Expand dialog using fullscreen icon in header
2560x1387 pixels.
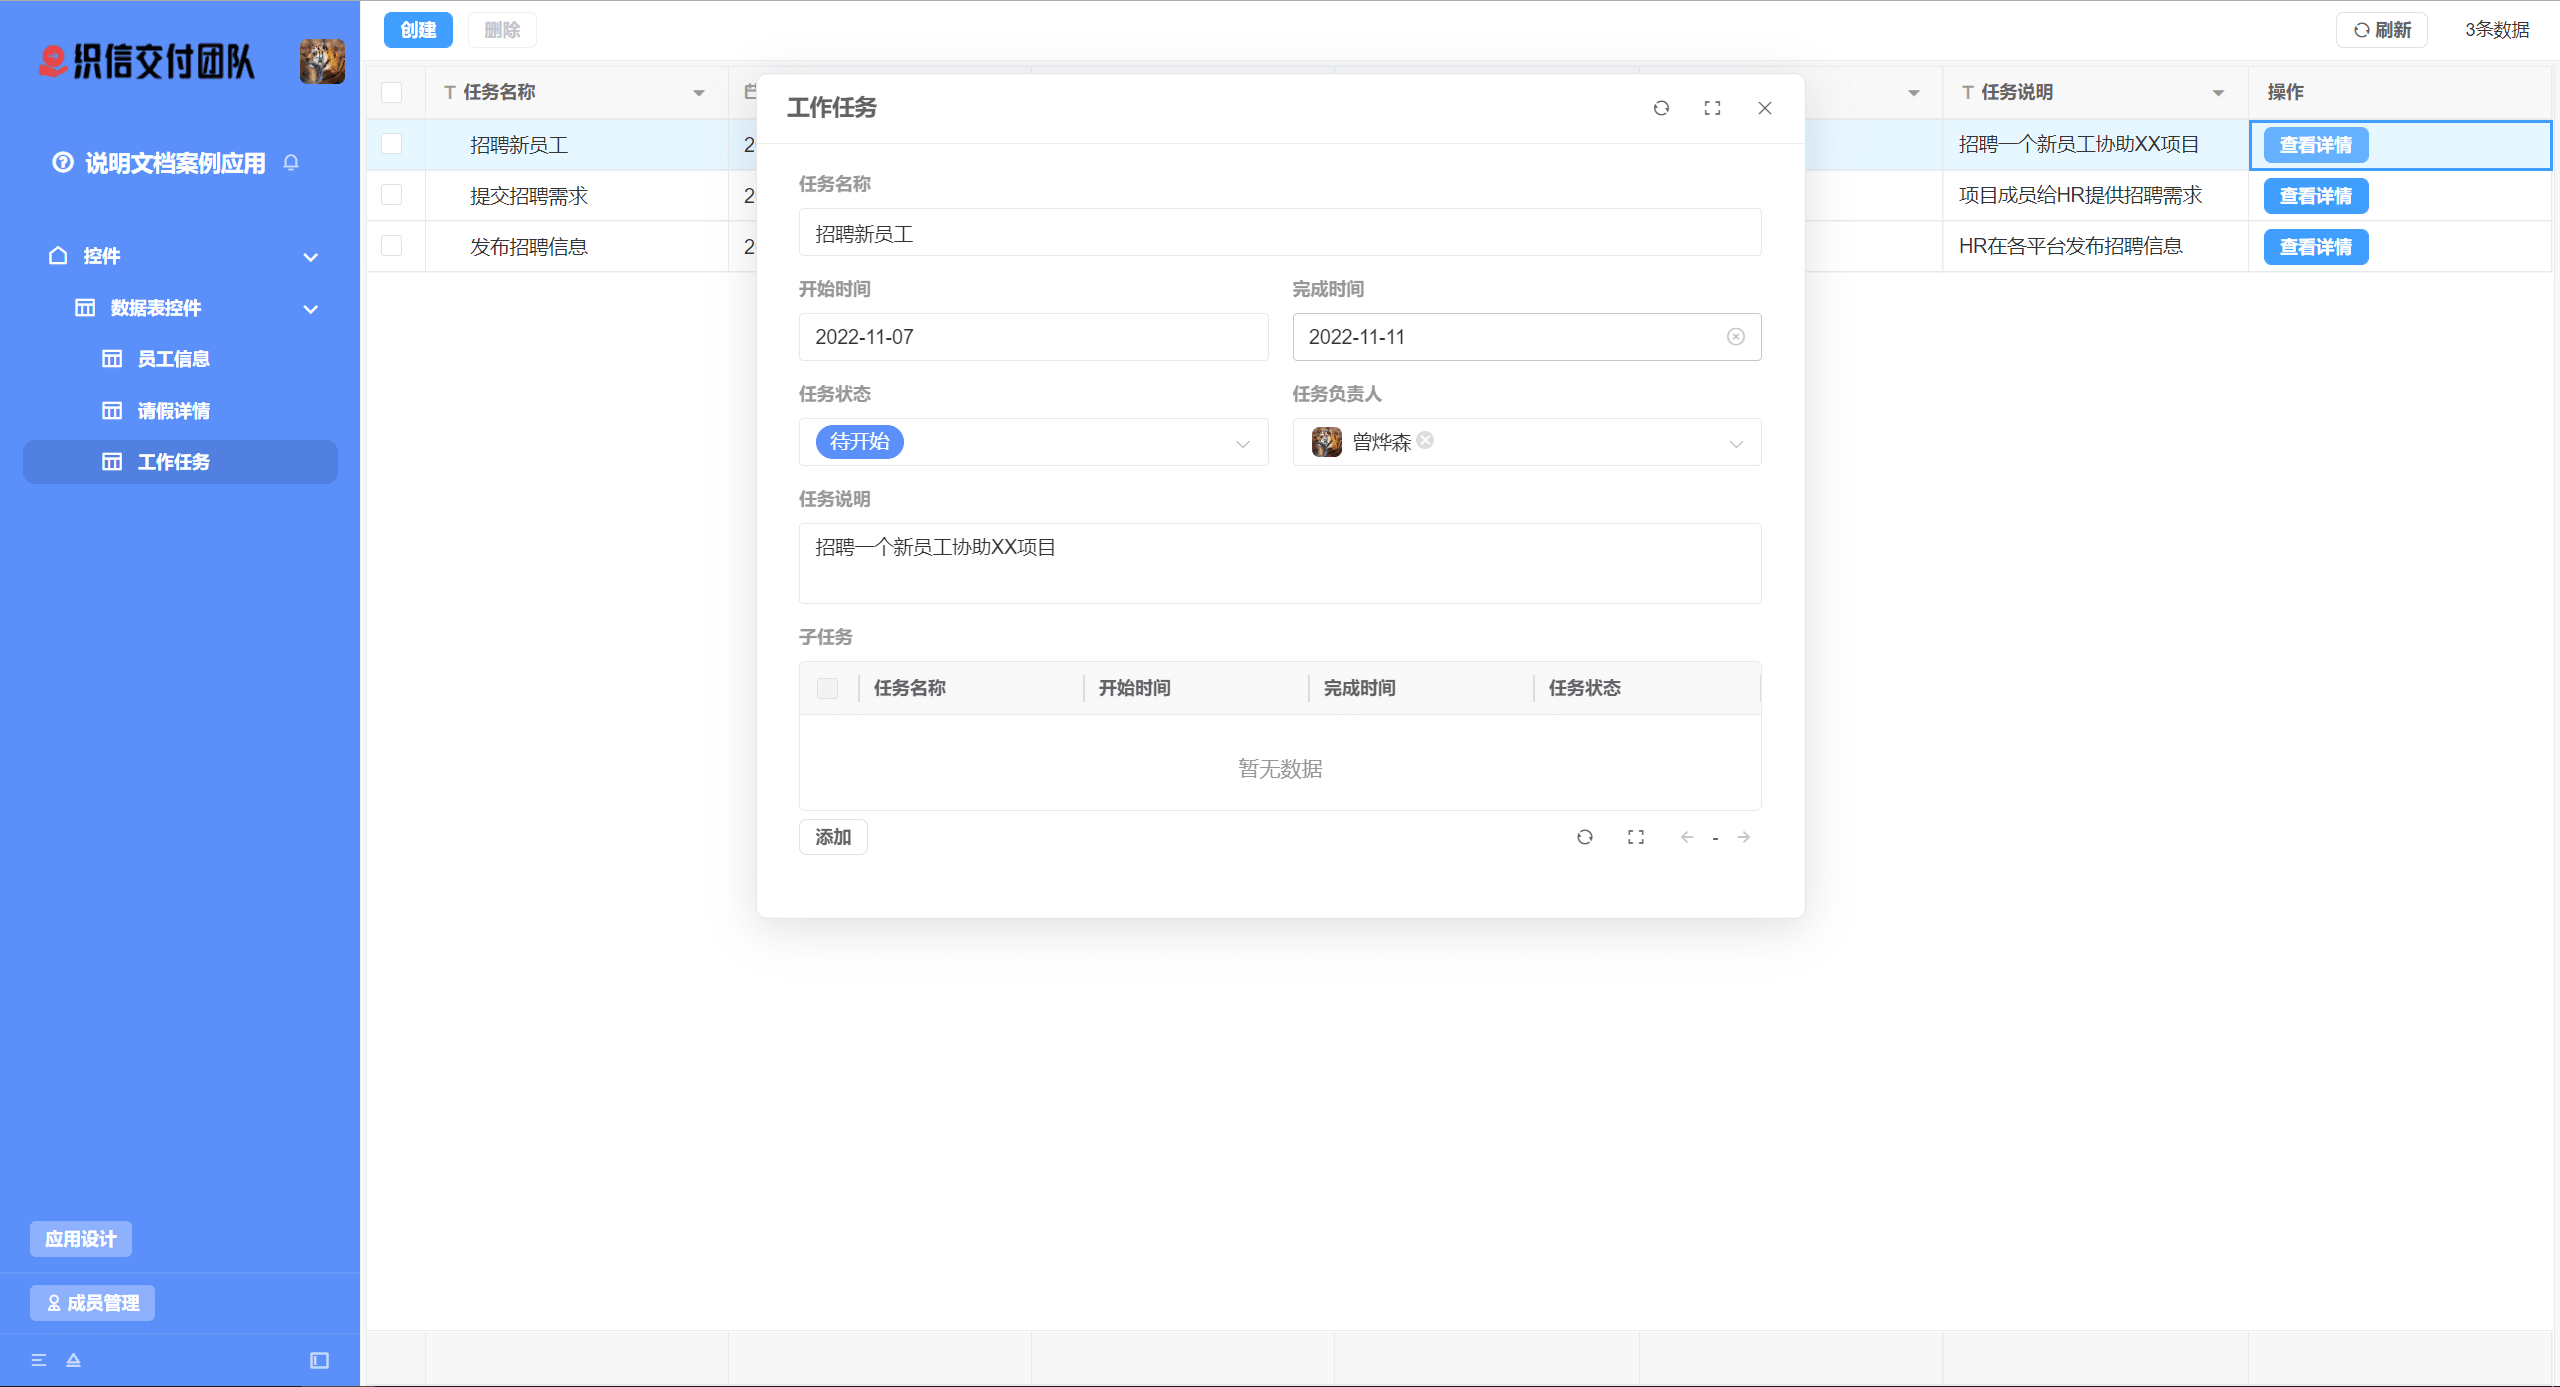tap(1712, 108)
